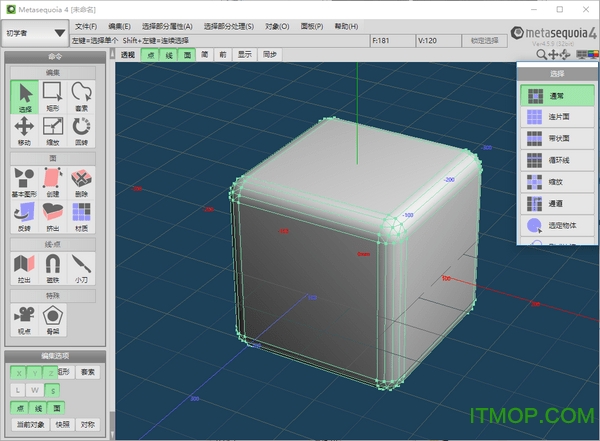Select the 创建 create face tool

(x=53, y=183)
